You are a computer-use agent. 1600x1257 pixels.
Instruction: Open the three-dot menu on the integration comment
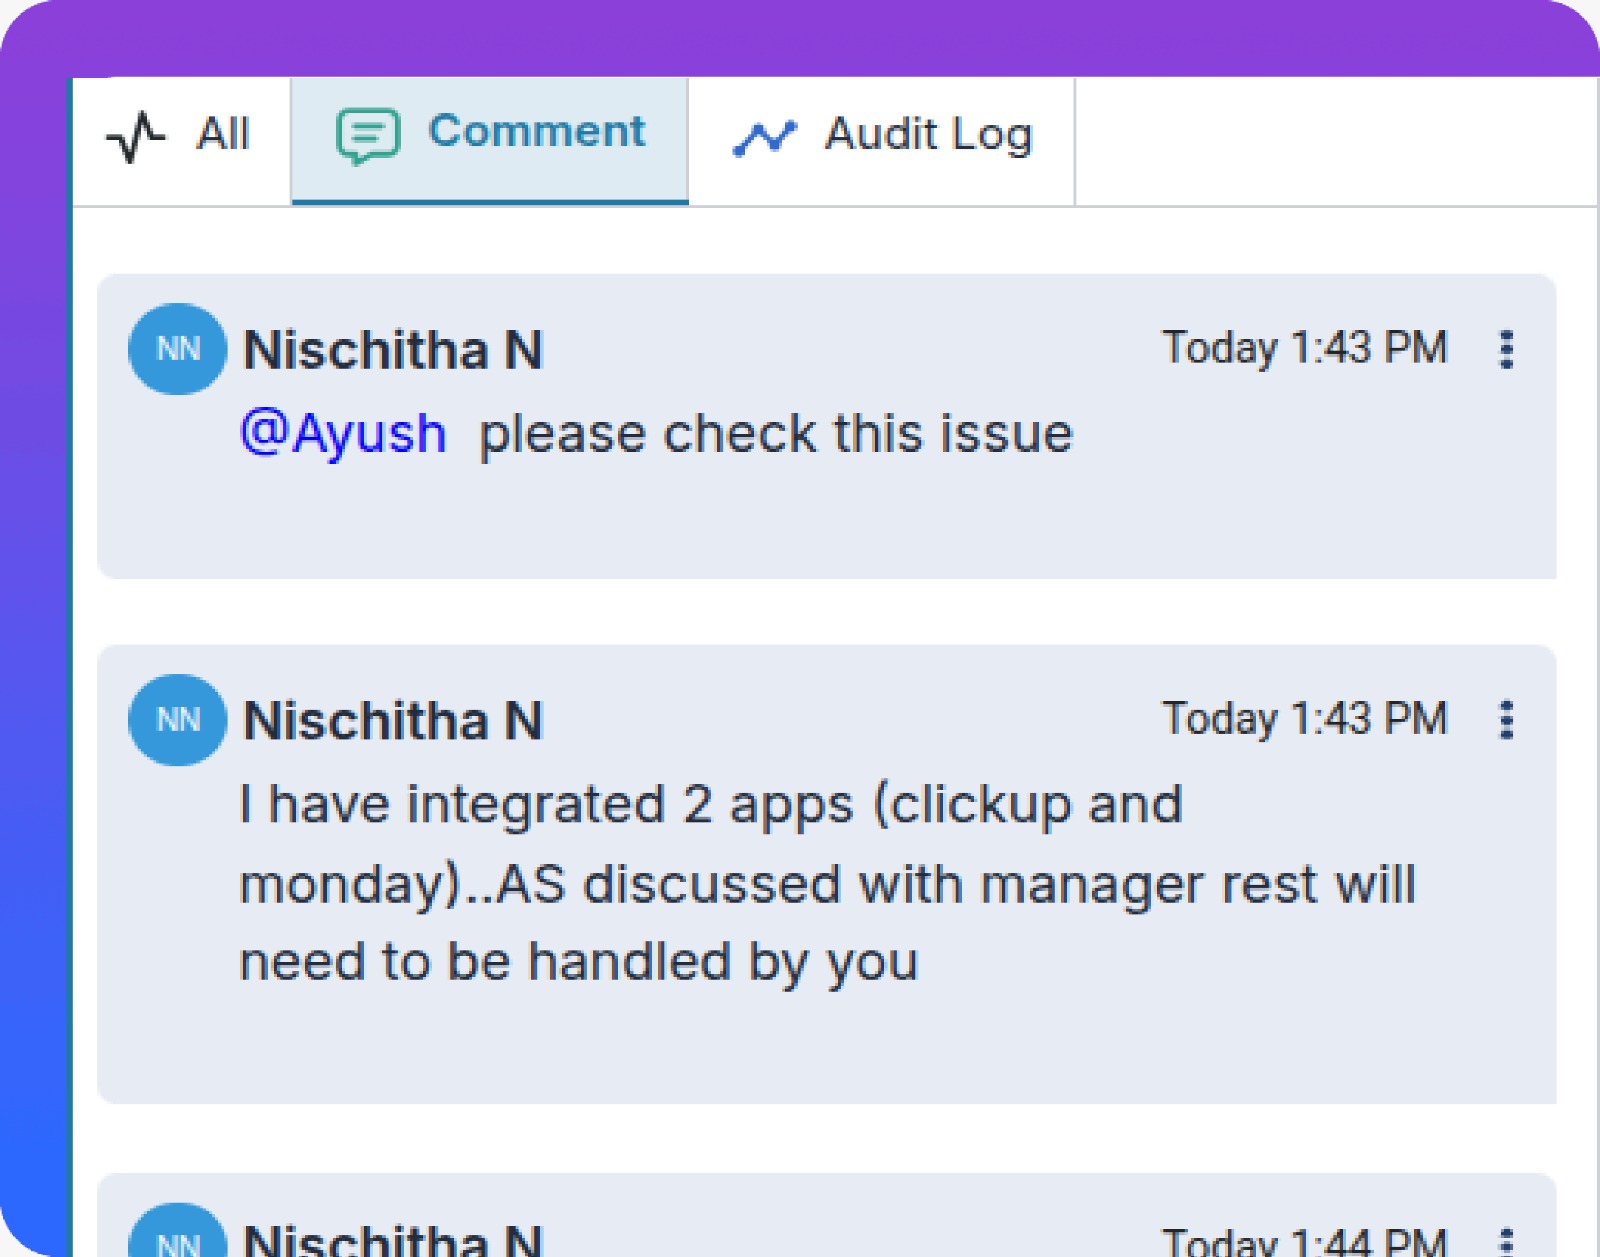click(x=1507, y=719)
